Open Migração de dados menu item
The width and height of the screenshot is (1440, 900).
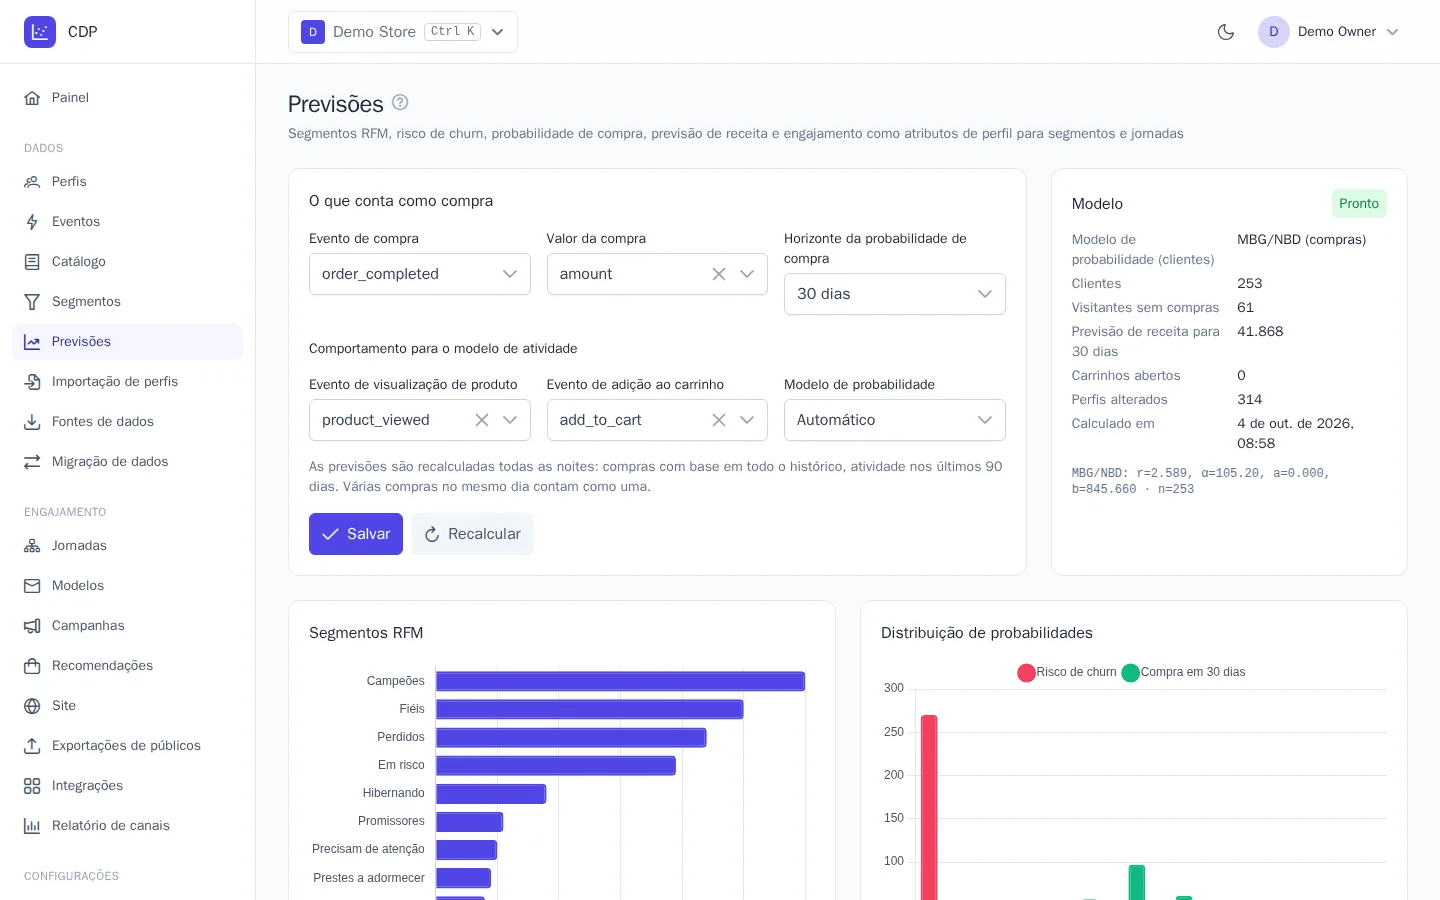(127, 462)
